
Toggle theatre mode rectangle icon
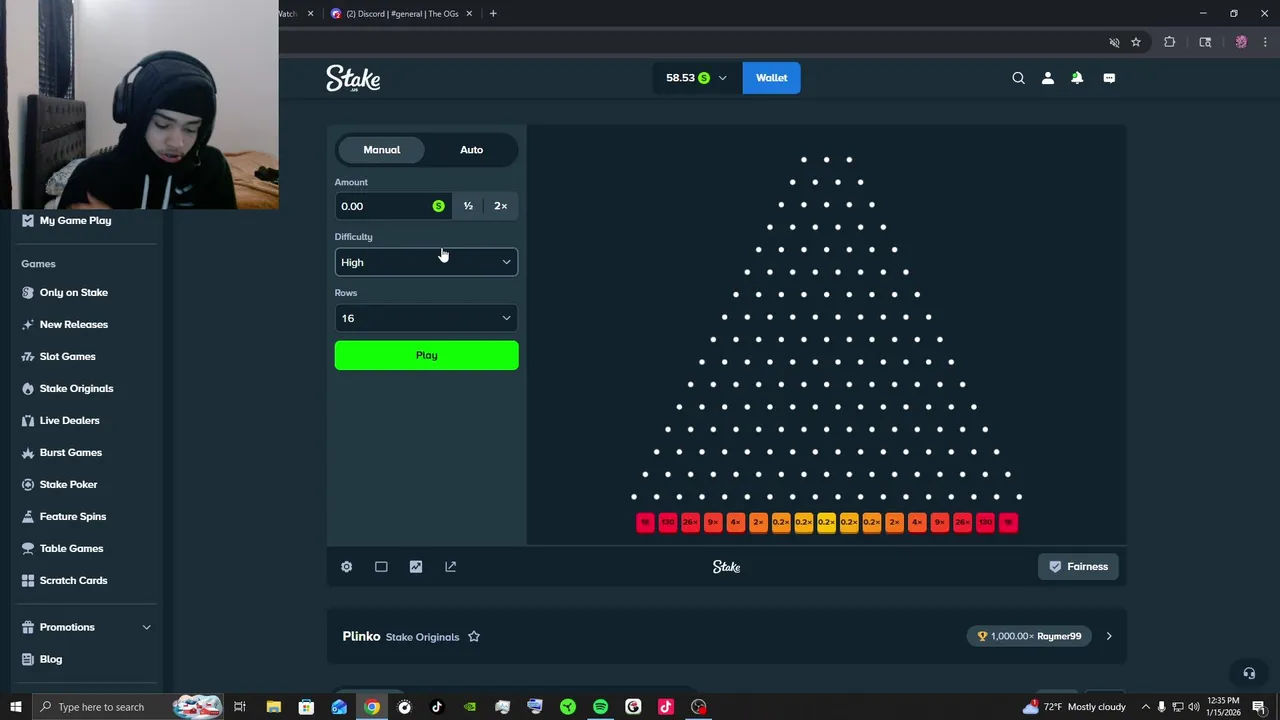(x=381, y=567)
